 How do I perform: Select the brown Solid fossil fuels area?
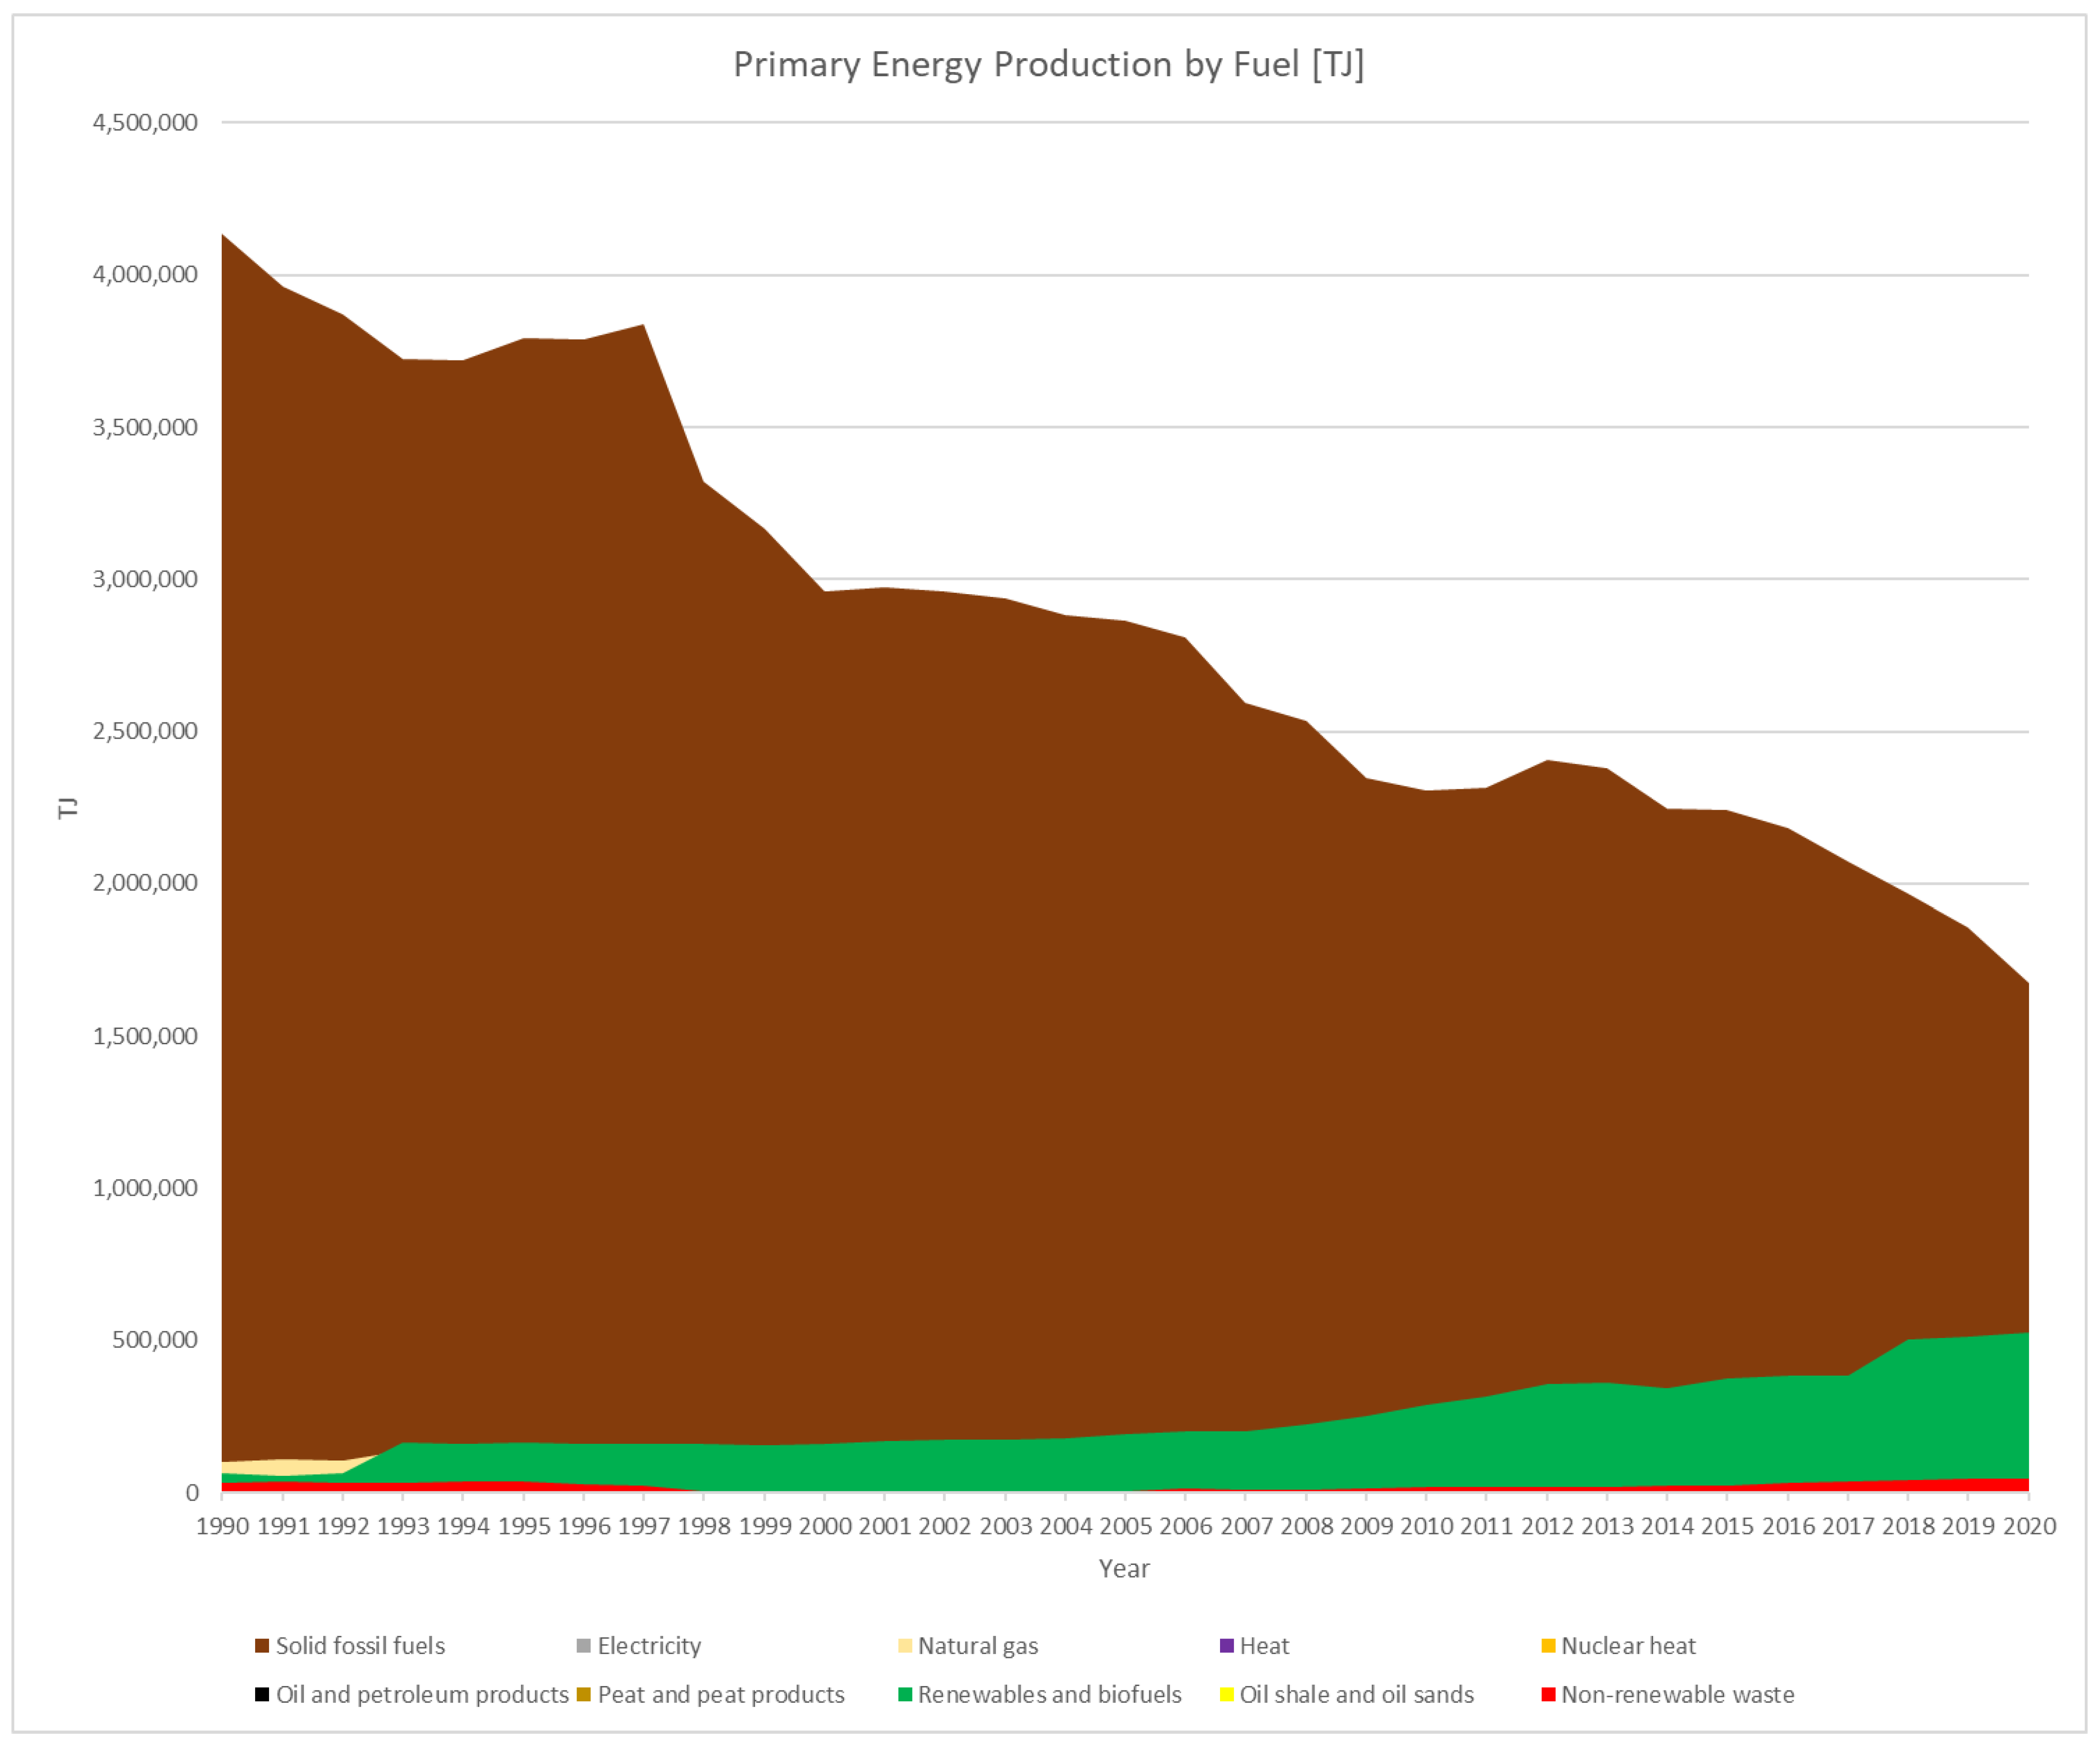[1000, 1000]
